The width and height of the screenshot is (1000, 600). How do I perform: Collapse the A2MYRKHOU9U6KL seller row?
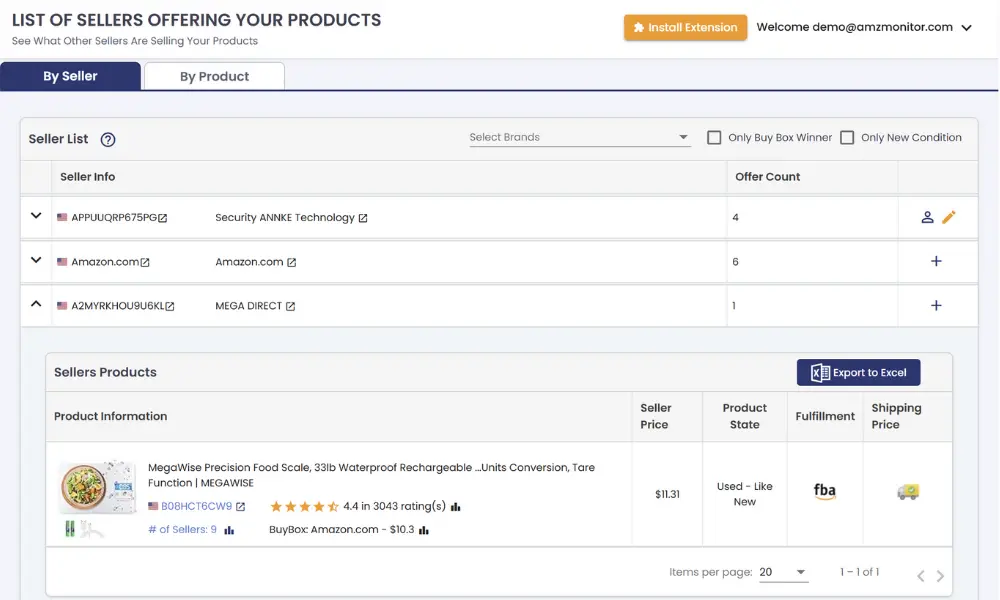pyautogui.click(x=36, y=304)
